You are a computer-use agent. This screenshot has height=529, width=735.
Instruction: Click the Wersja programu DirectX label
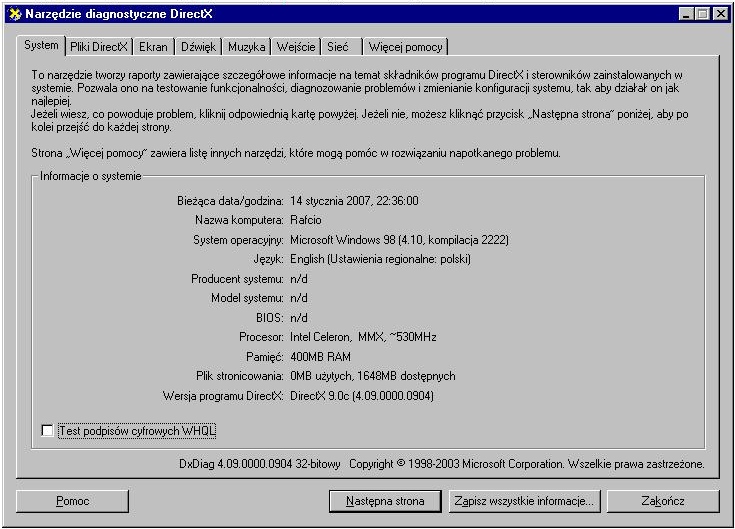pos(223,396)
